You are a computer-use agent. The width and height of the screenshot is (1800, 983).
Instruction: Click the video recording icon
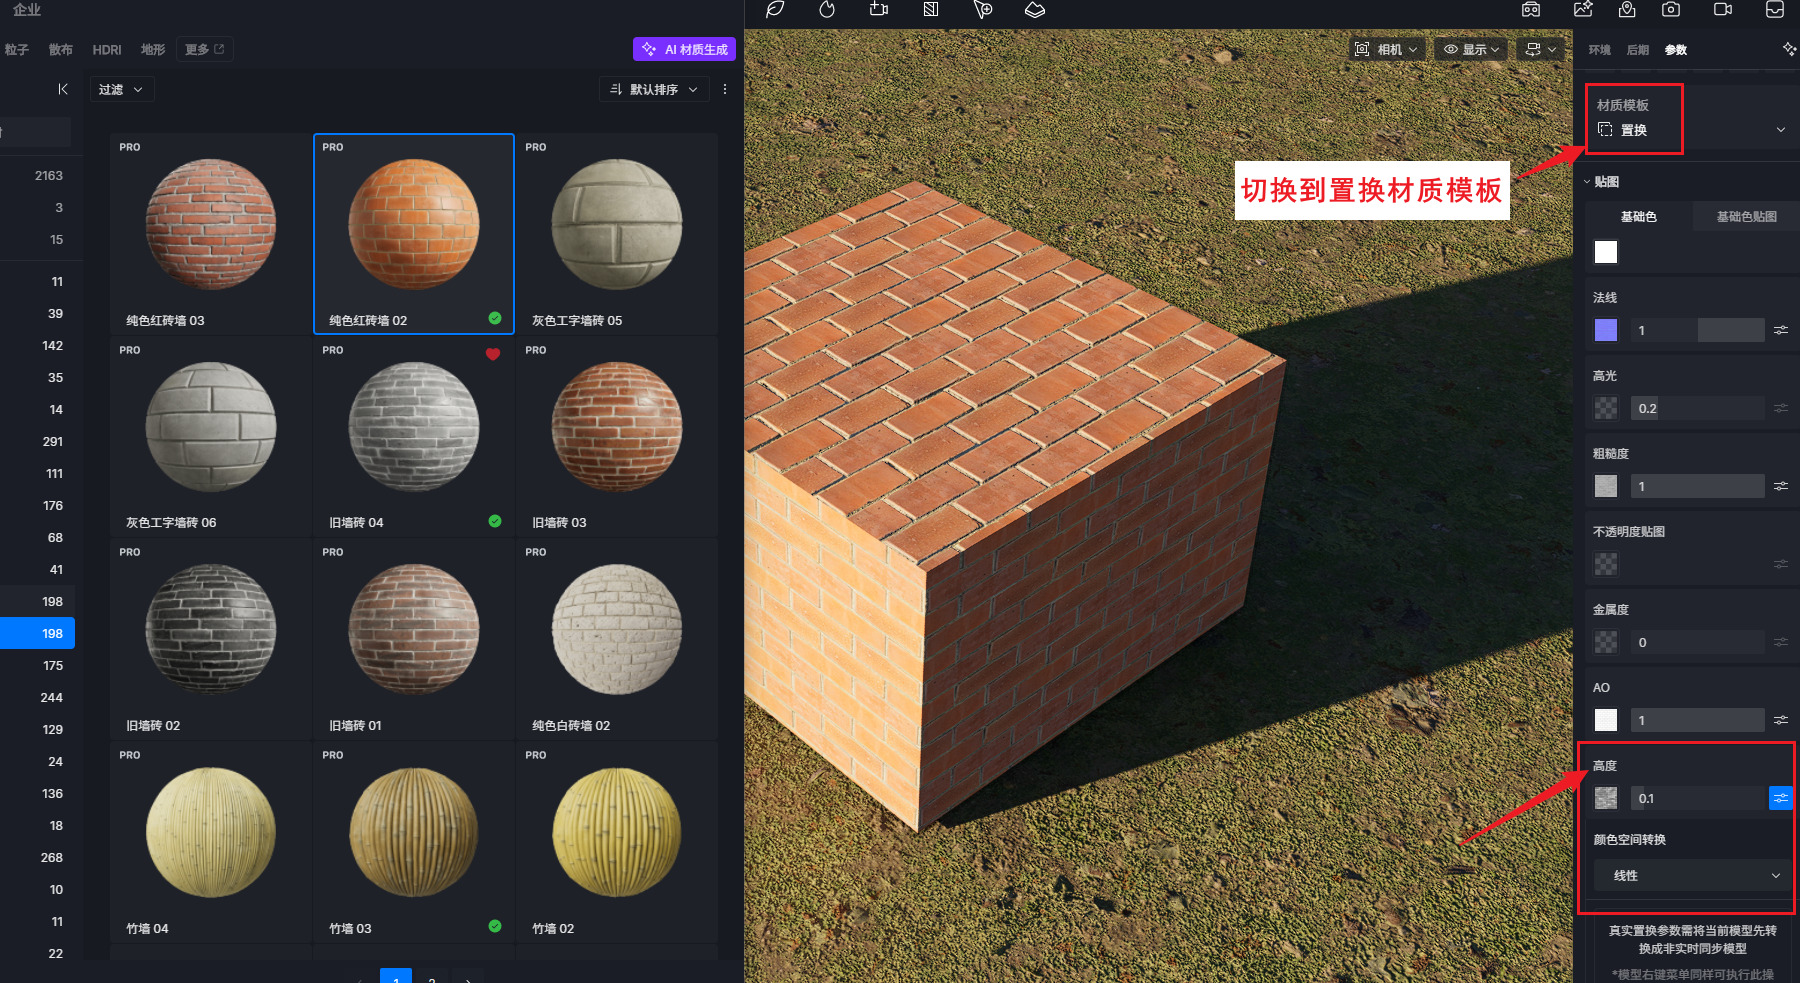pyautogui.click(x=1723, y=10)
